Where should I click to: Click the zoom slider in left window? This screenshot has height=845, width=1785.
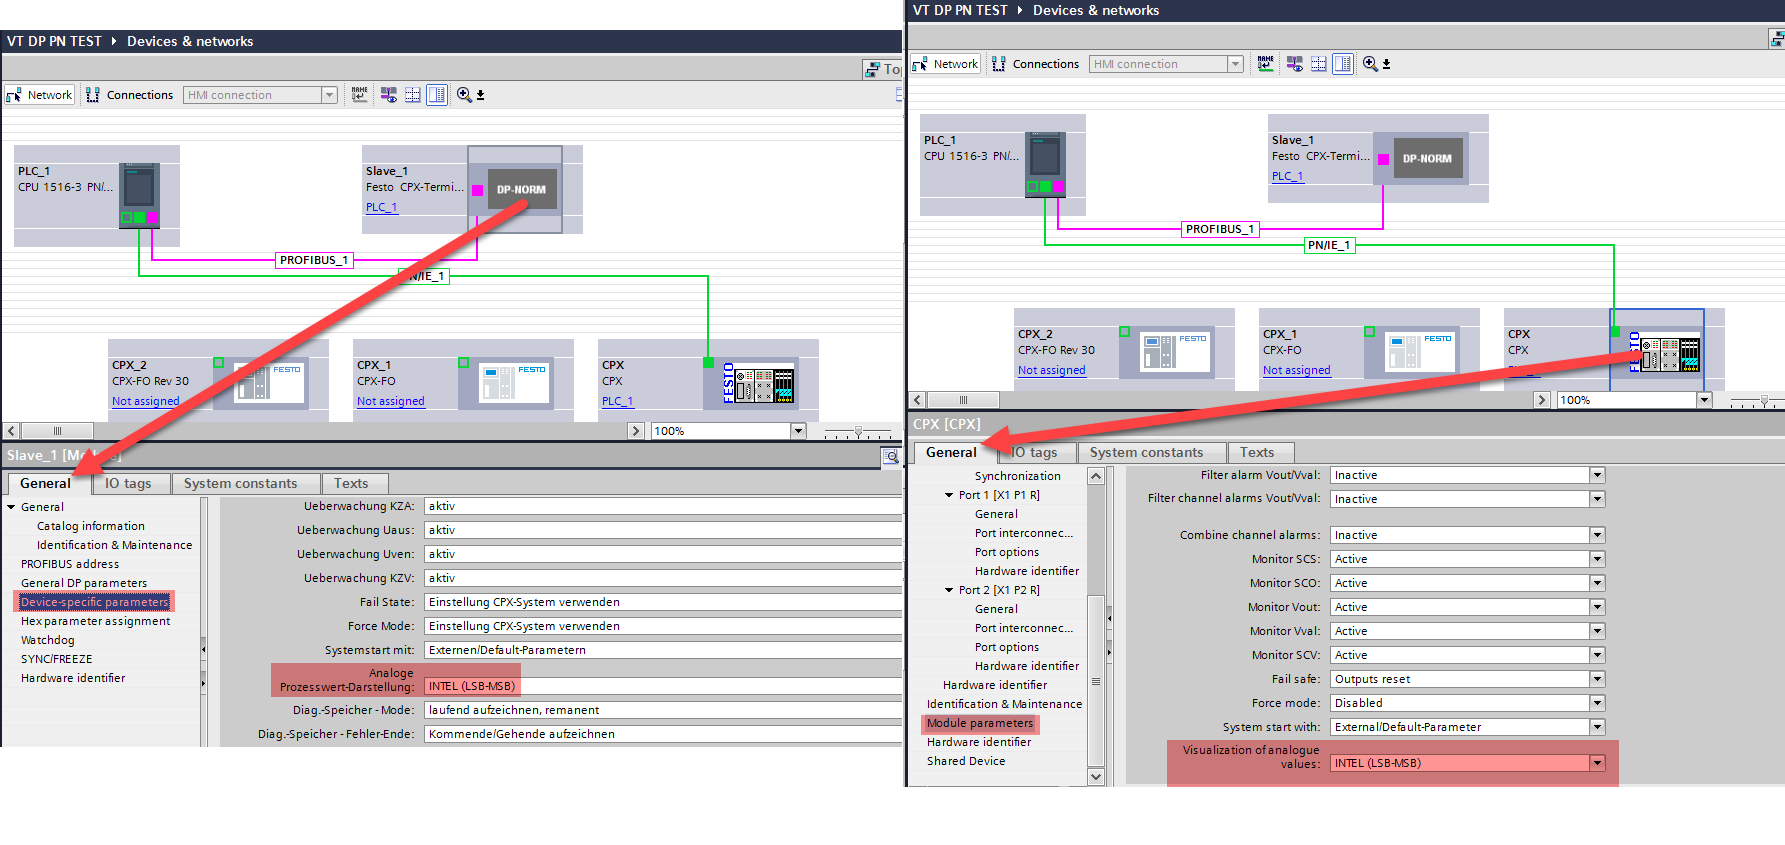pyautogui.click(x=858, y=432)
